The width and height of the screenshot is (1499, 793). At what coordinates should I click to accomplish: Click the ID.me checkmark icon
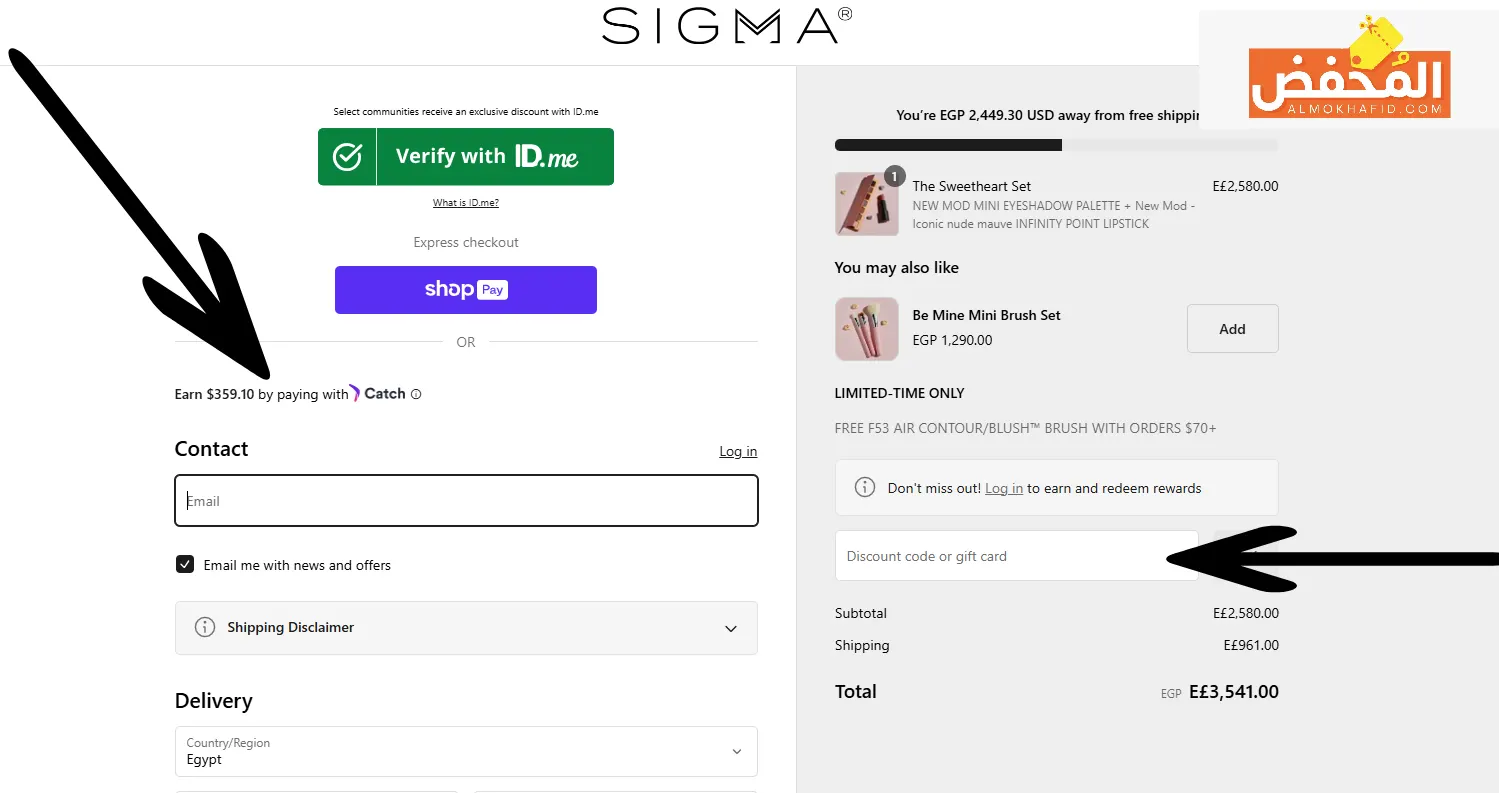(x=347, y=157)
